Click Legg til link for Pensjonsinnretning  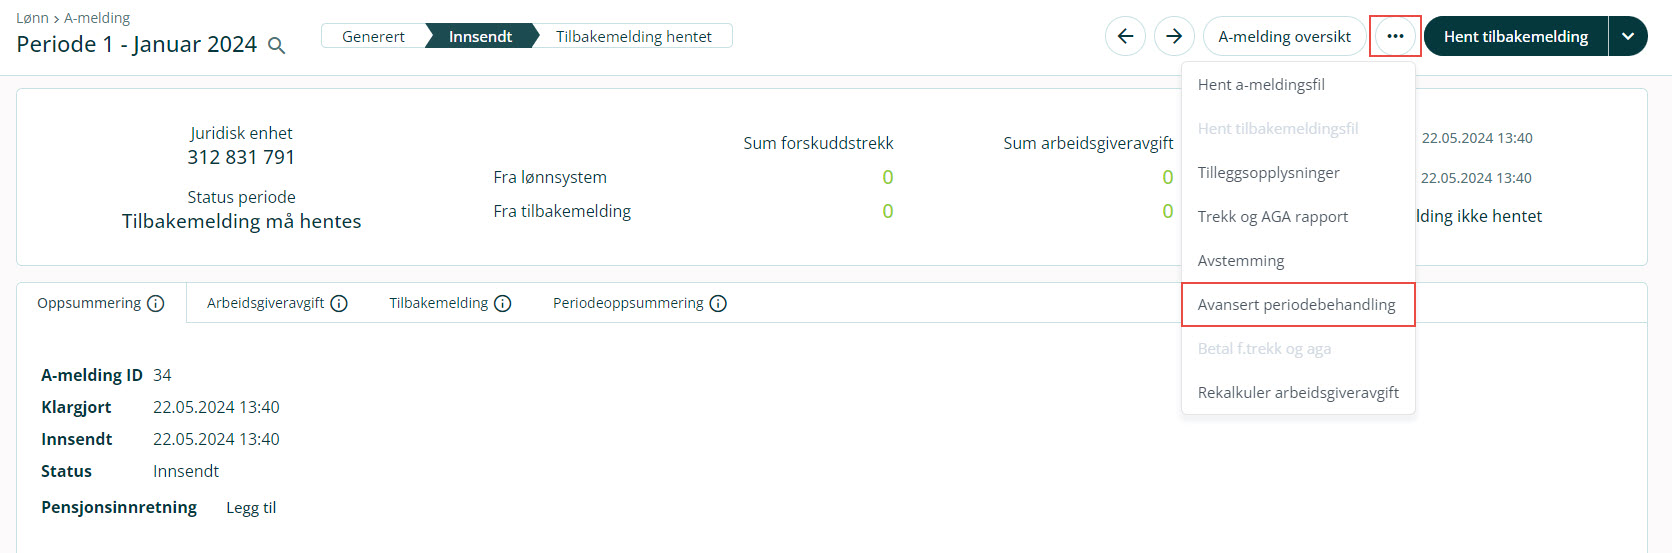[251, 508]
